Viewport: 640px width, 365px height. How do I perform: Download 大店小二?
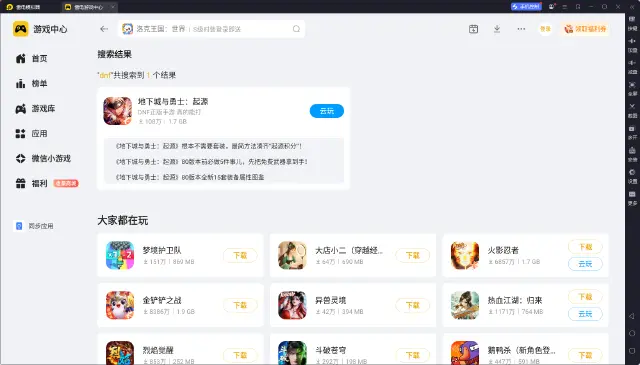(x=412, y=256)
